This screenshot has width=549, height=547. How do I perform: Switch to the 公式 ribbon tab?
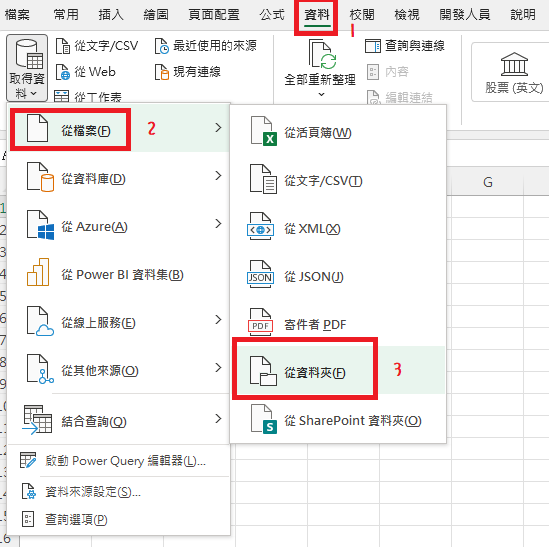[272, 15]
